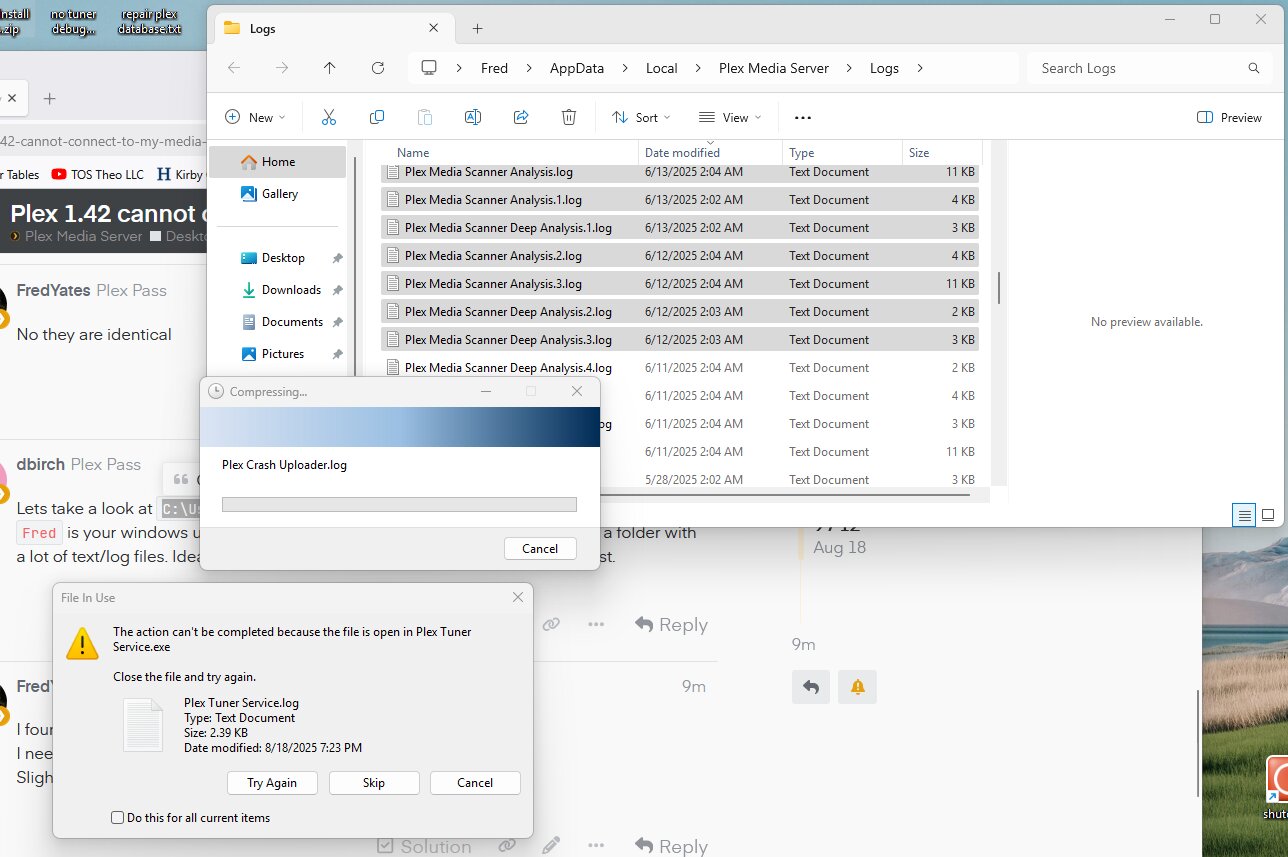The height and width of the screenshot is (857, 1288).
Task: Open the View dropdown menu
Action: pos(730,117)
